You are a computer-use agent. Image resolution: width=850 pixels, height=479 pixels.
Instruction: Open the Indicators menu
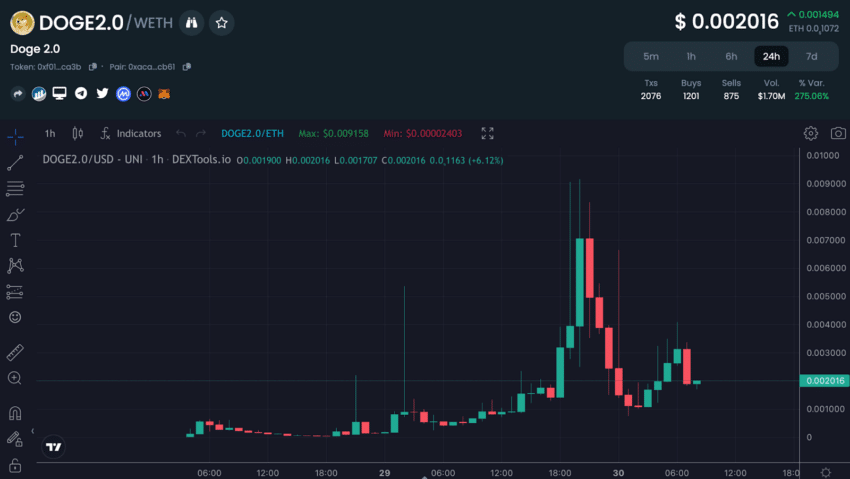(x=131, y=133)
